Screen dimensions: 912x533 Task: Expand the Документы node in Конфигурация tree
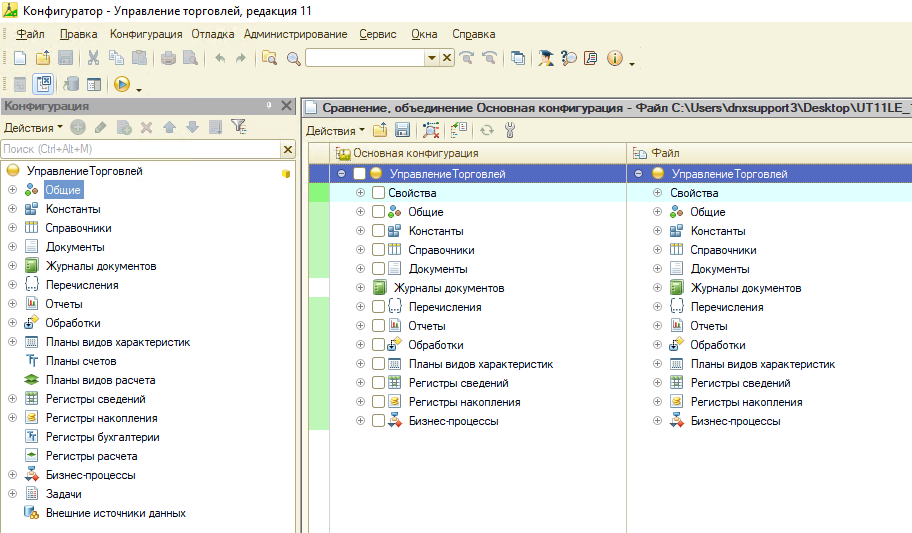[x=12, y=247]
